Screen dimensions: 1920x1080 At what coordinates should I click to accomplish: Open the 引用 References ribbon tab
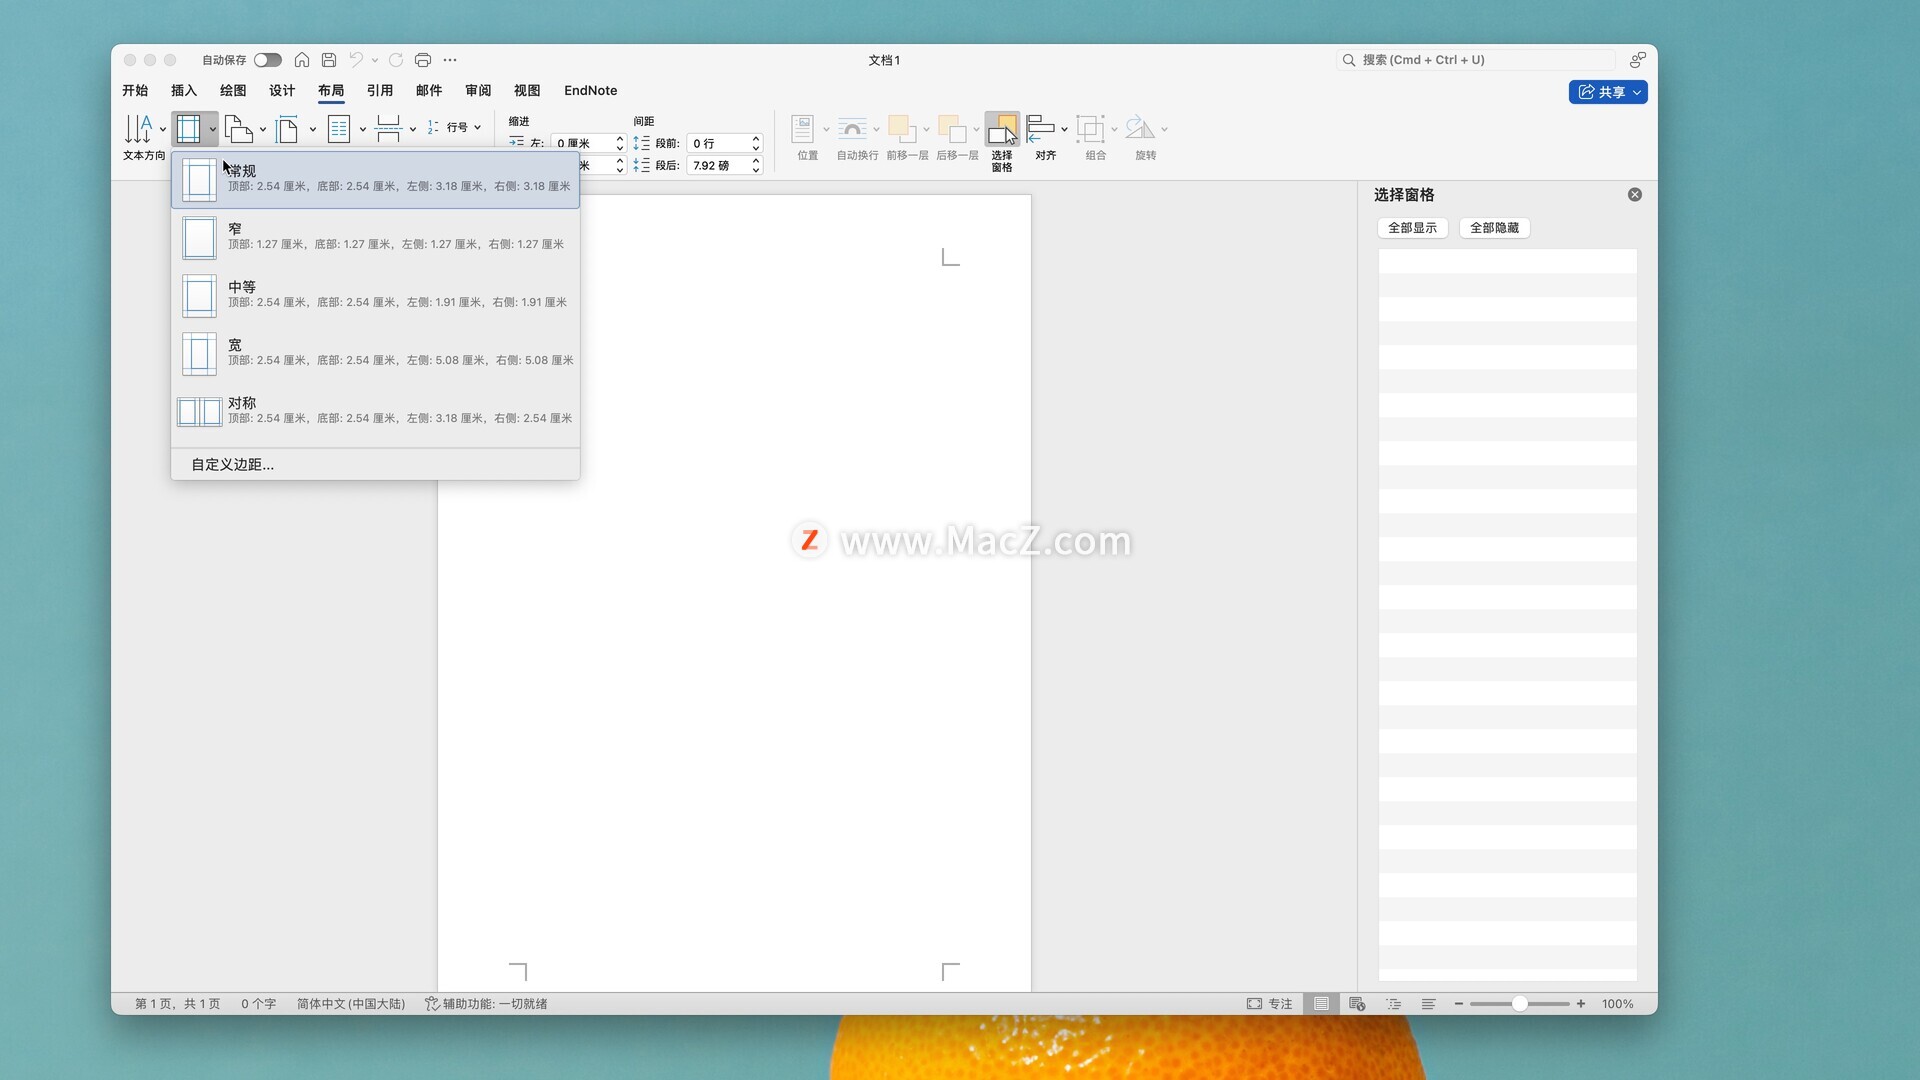[380, 90]
